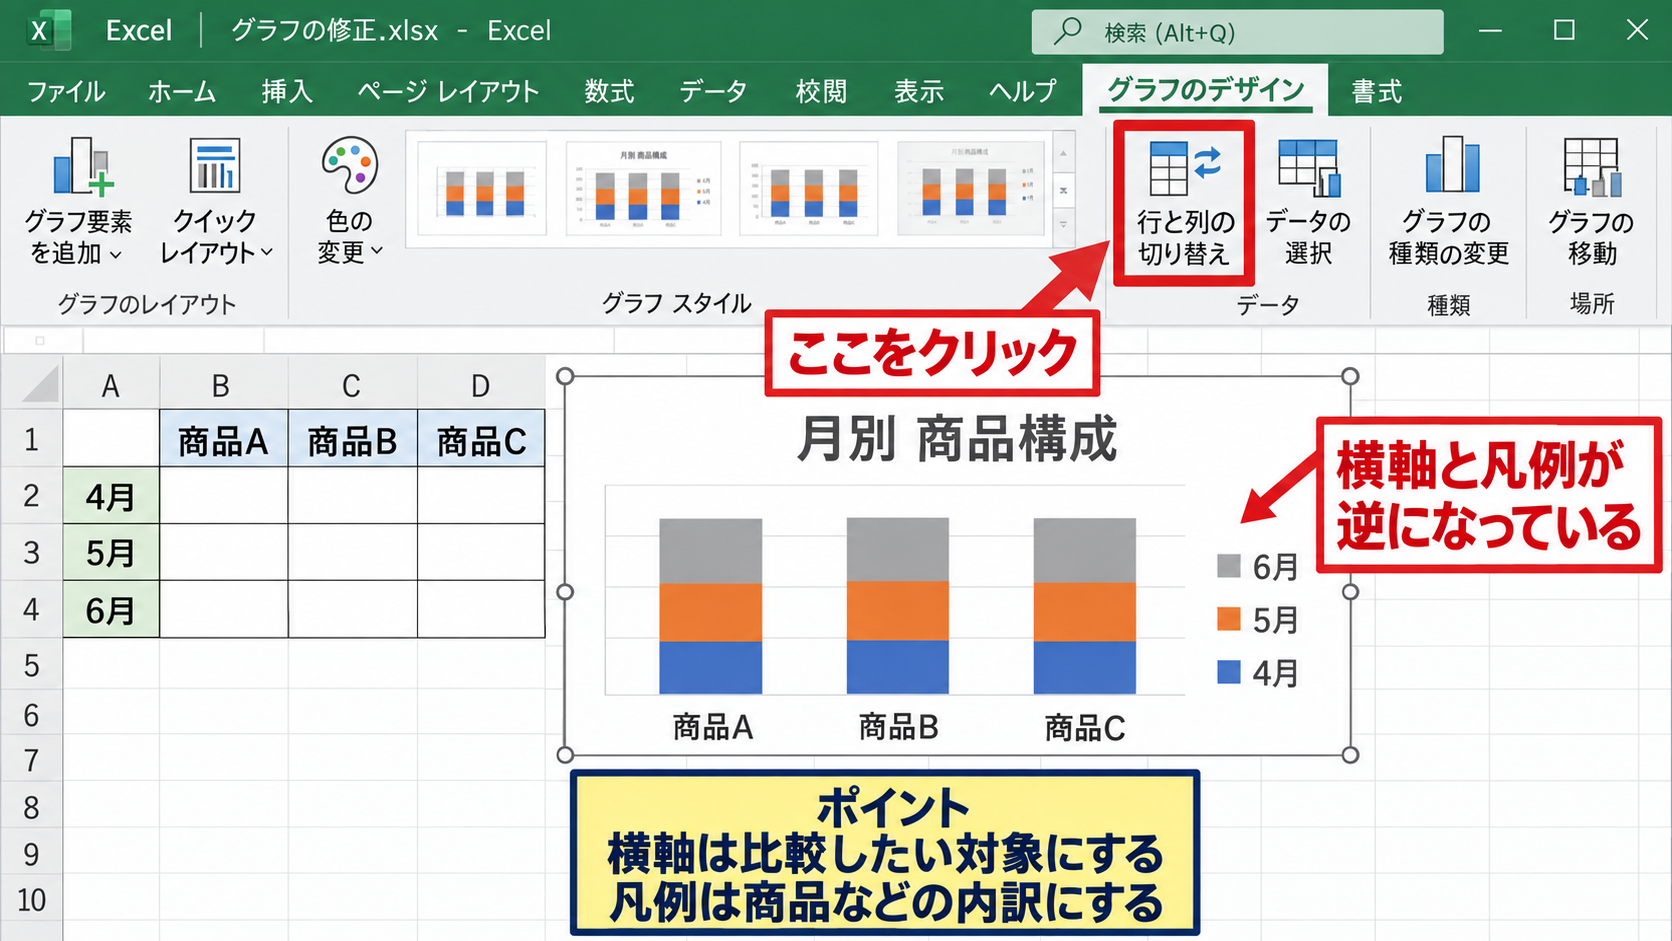Open the ページ レイアウト tab
The height and width of the screenshot is (941, 1672).
click(448, 91)
